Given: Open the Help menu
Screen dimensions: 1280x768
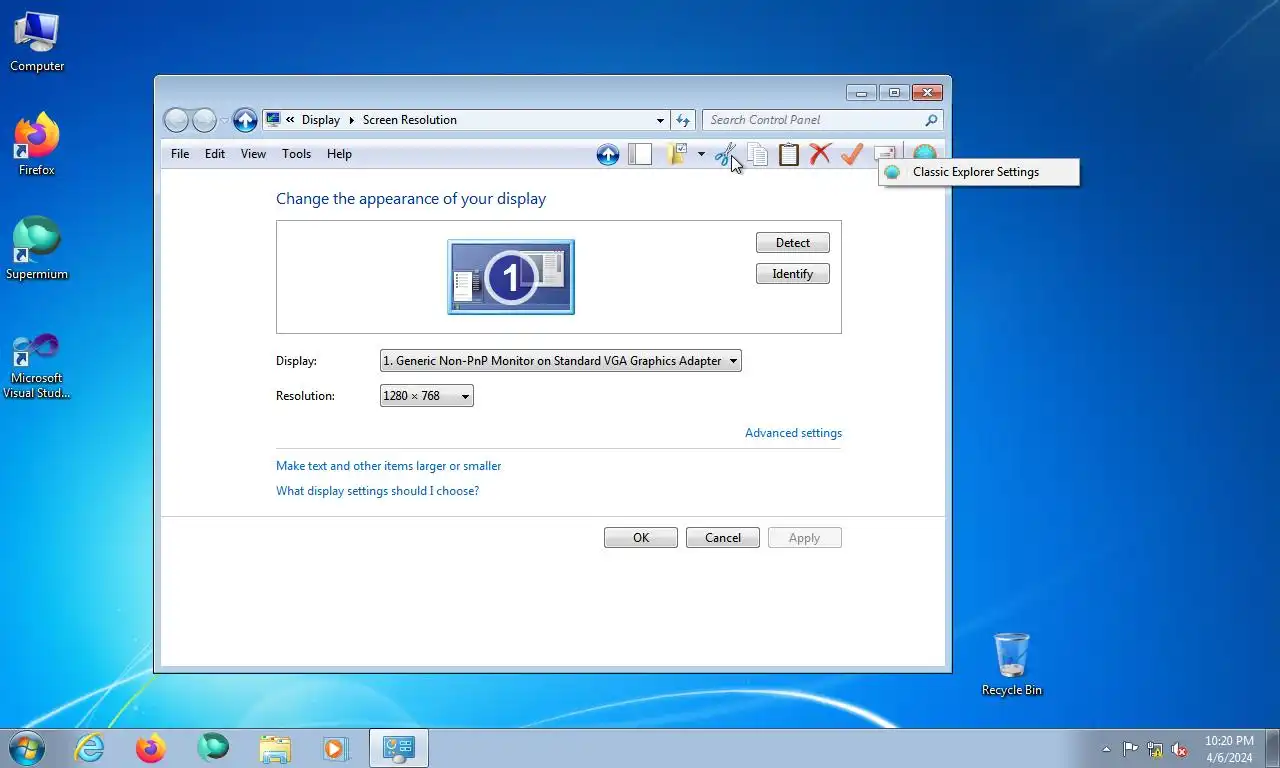Looking at the screenshot, I should 339,154.
